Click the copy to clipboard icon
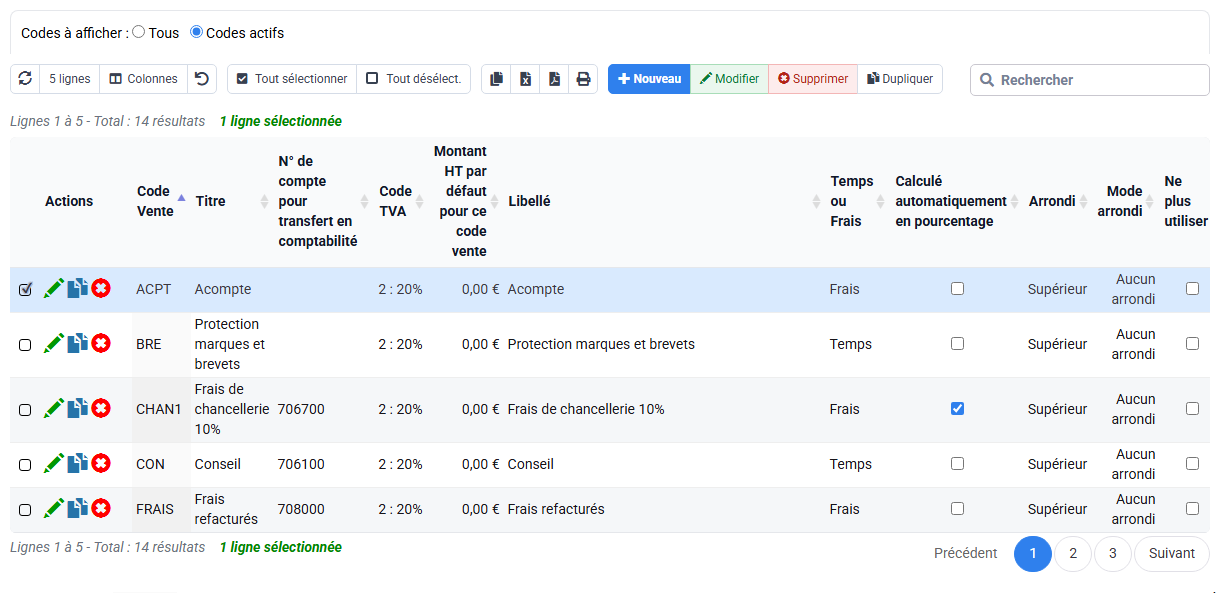1220x593 pixels. pos(497,79)
